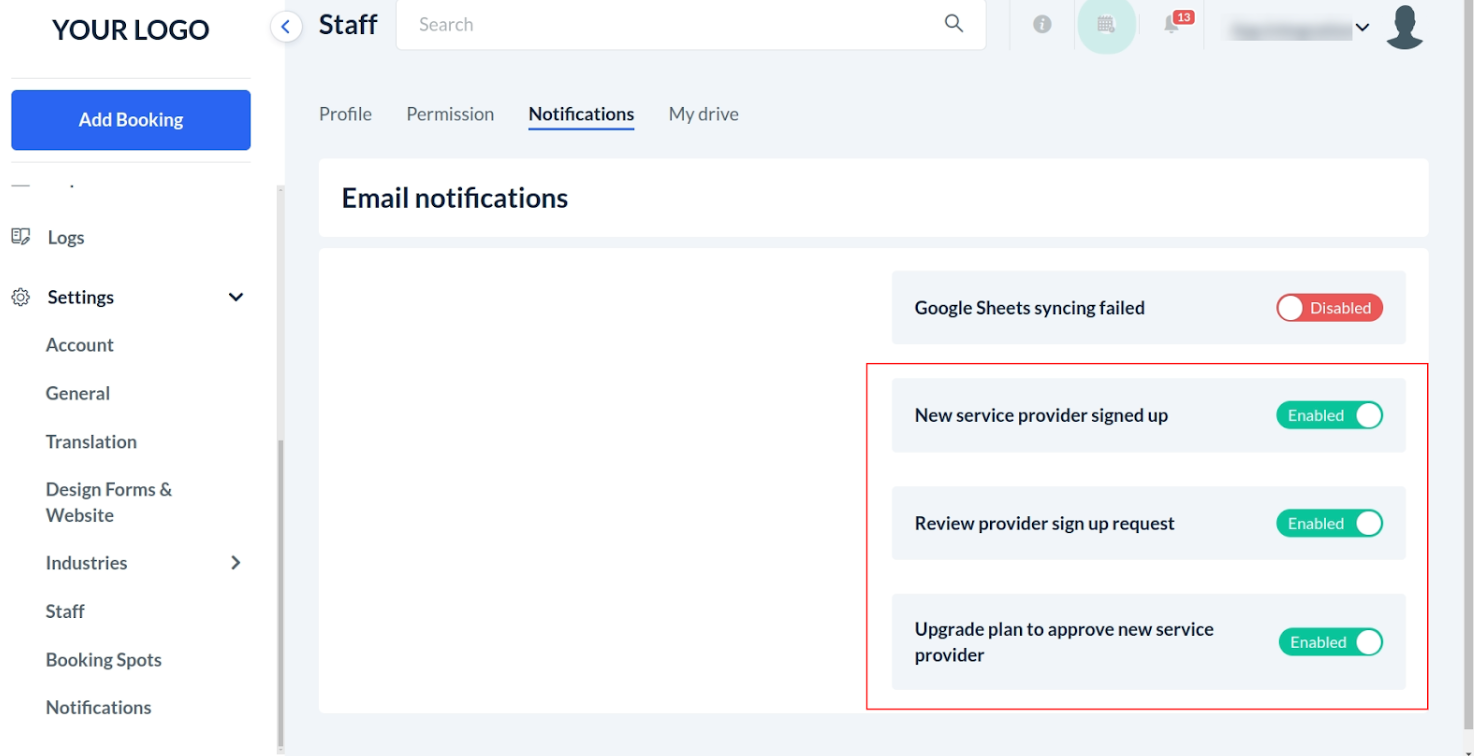Open the My drive tab
Image resolution: width=1474 pixels, height=756 pixels.
[x=703, y=114]
